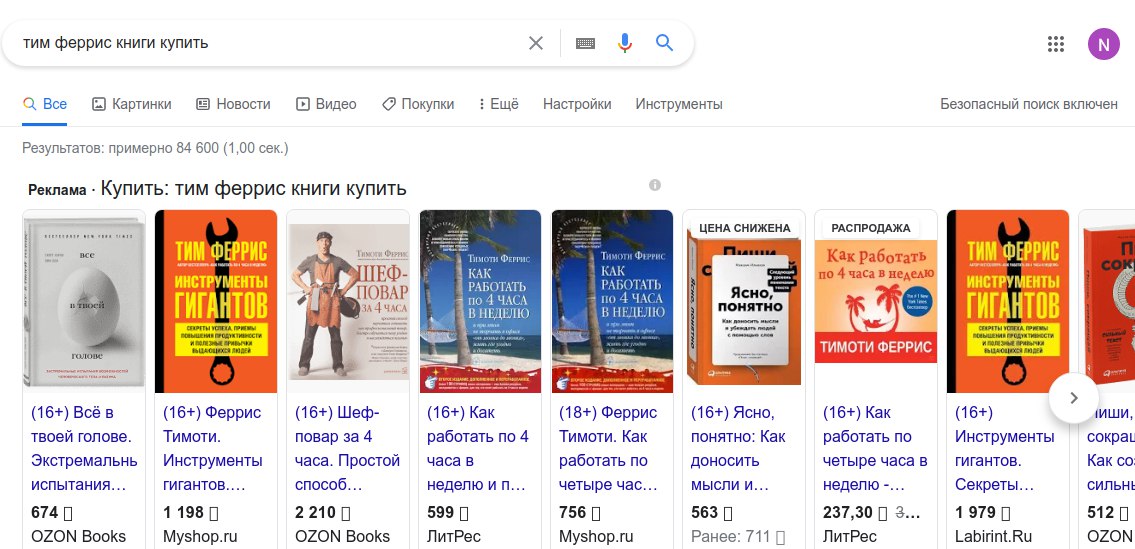
Task: Open Myshop.ru 756 Как работать cover image
Action: [x=612, y=301]
